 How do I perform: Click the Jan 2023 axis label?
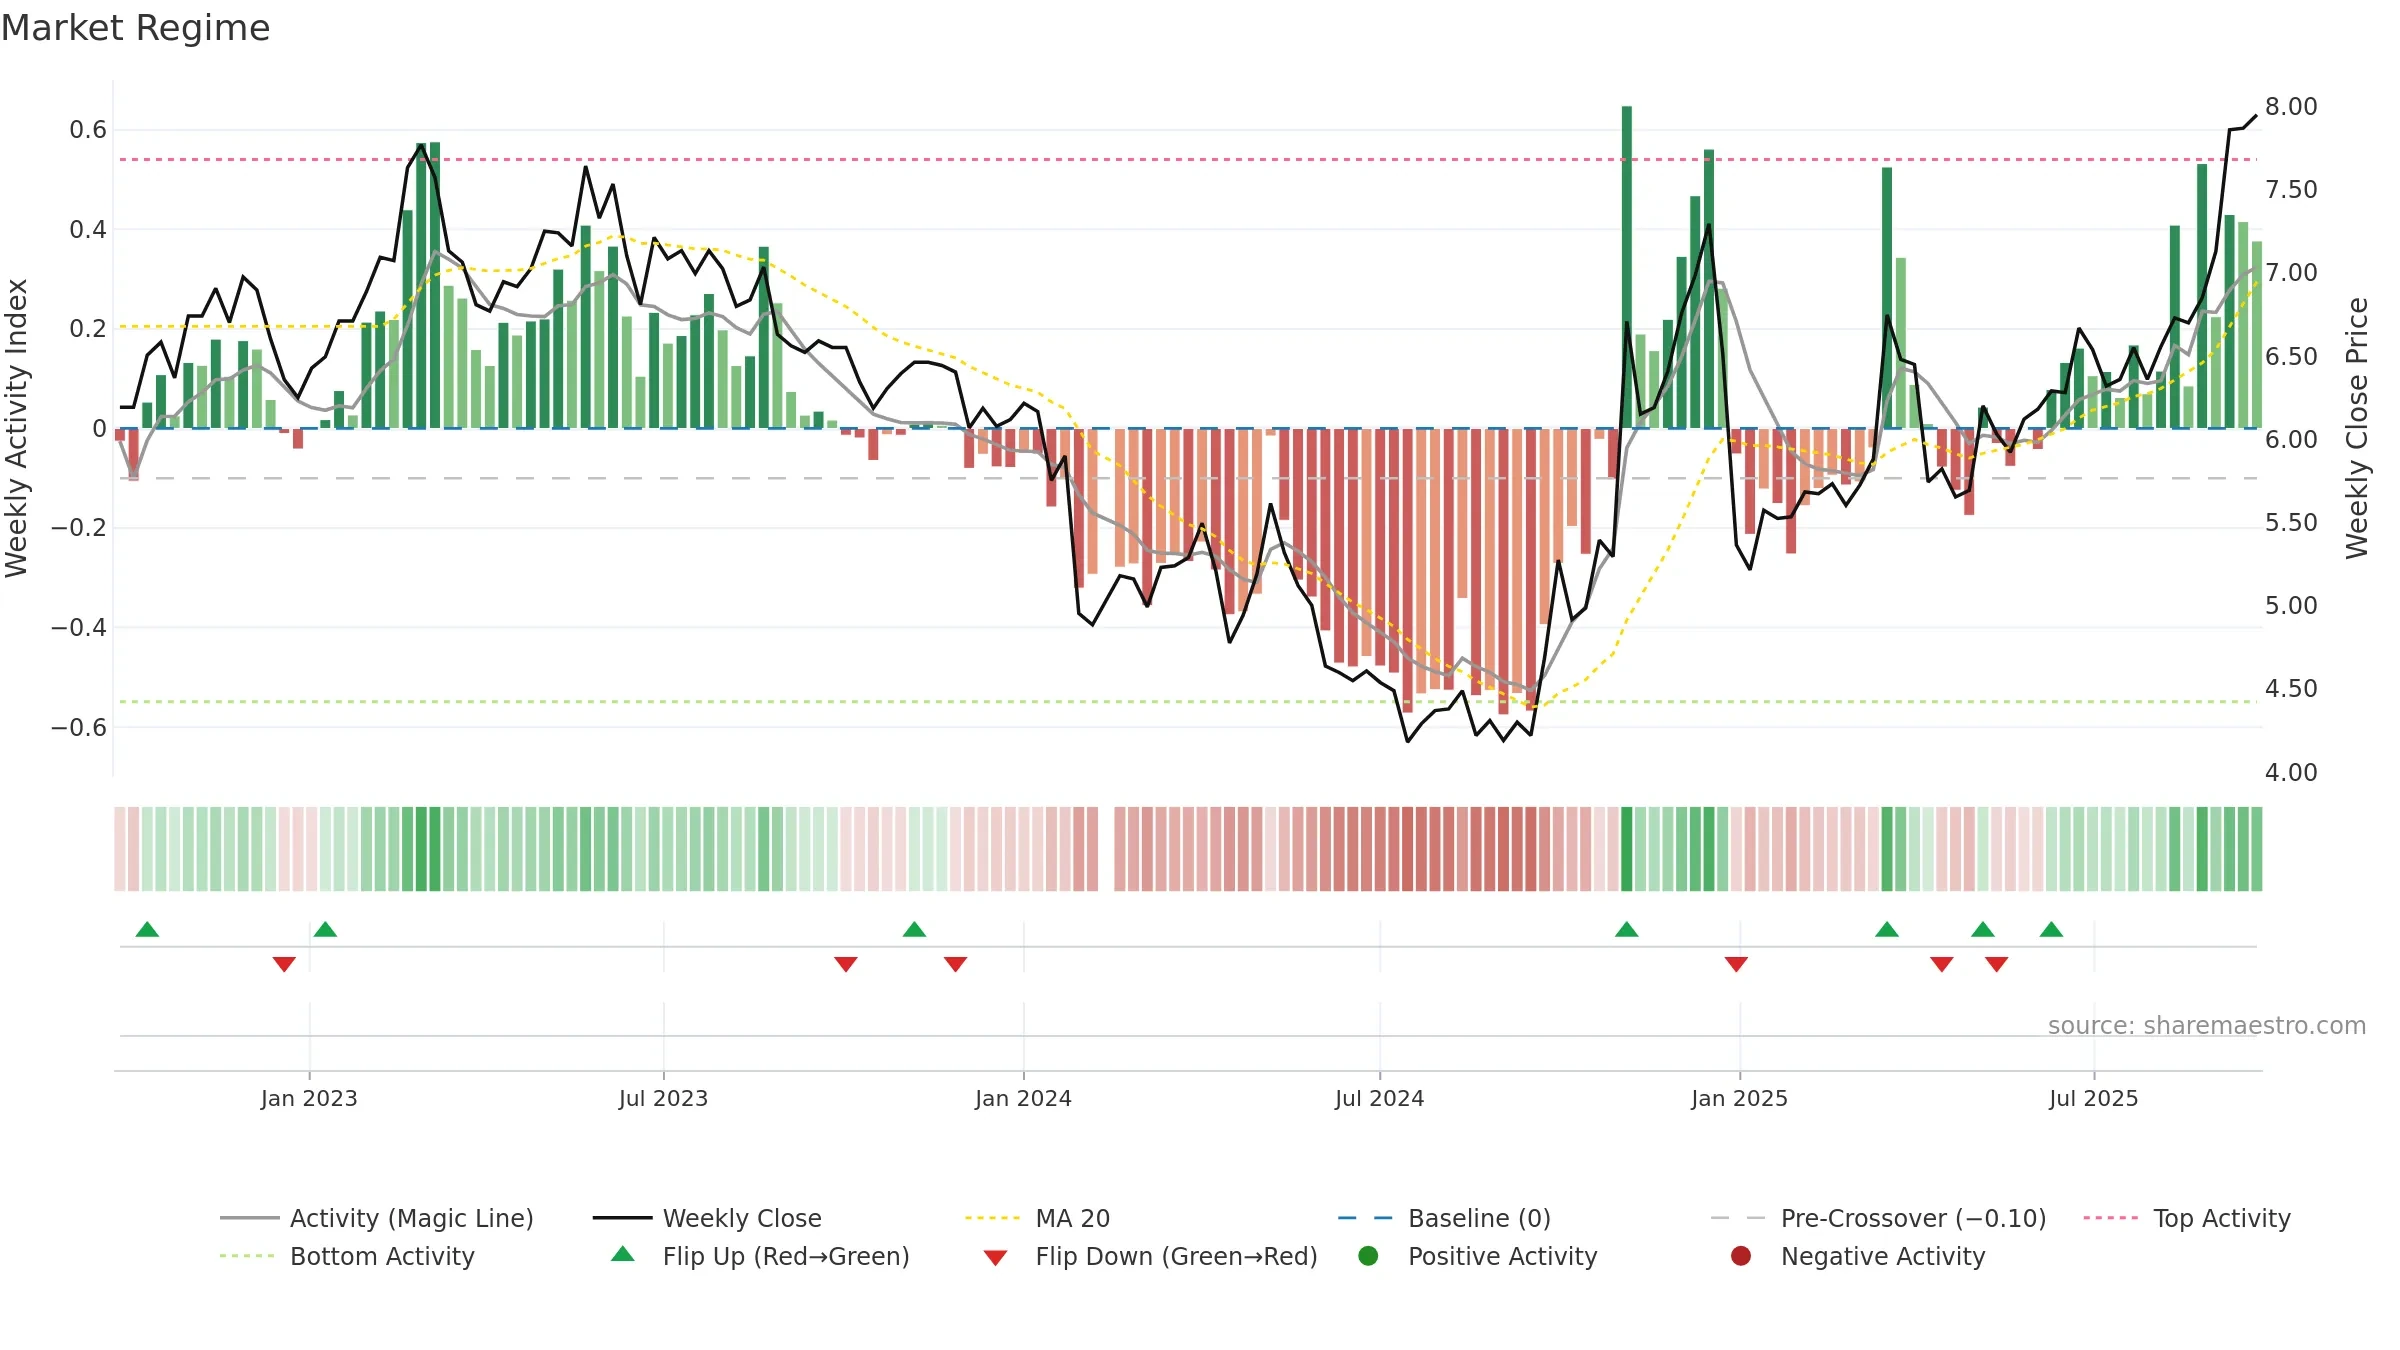click(x=309, y=1098)
